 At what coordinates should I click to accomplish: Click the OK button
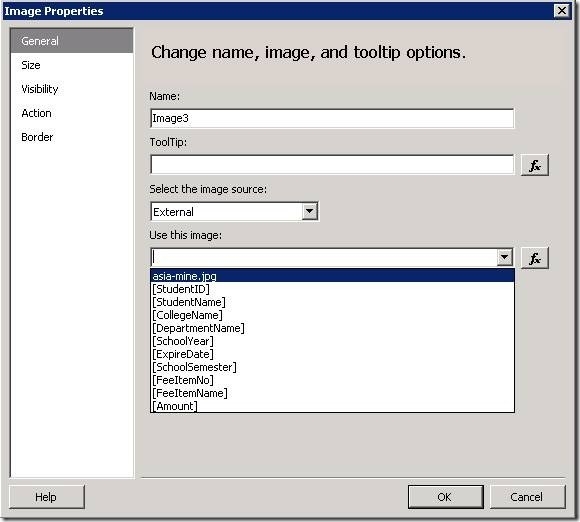[x=446, y=497]
